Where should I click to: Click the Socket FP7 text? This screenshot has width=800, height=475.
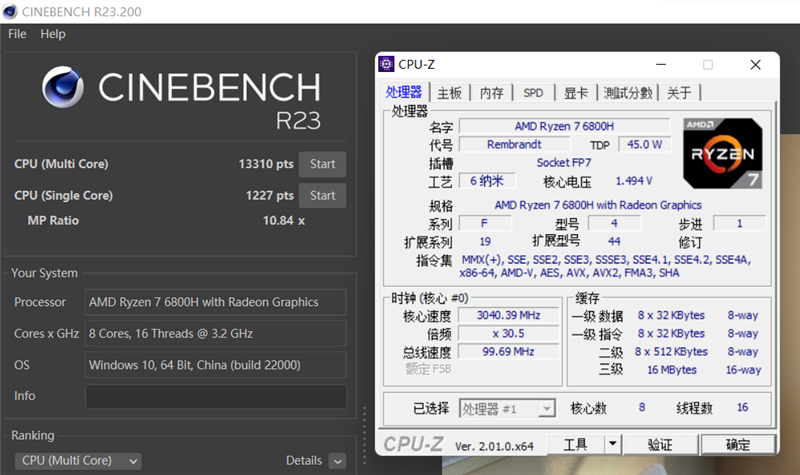pyautogui.click(x=564, y=163)
